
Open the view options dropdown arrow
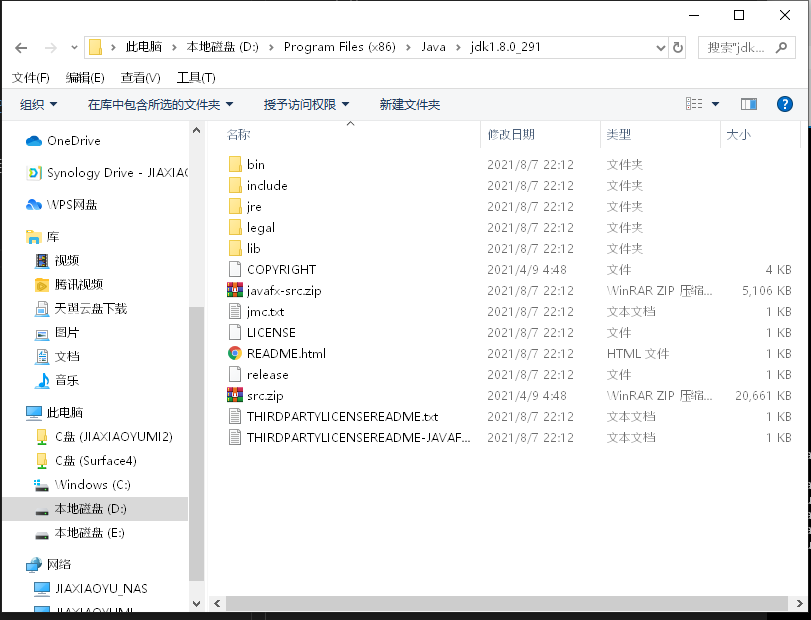pyautogui.click(x=715, y=104)
